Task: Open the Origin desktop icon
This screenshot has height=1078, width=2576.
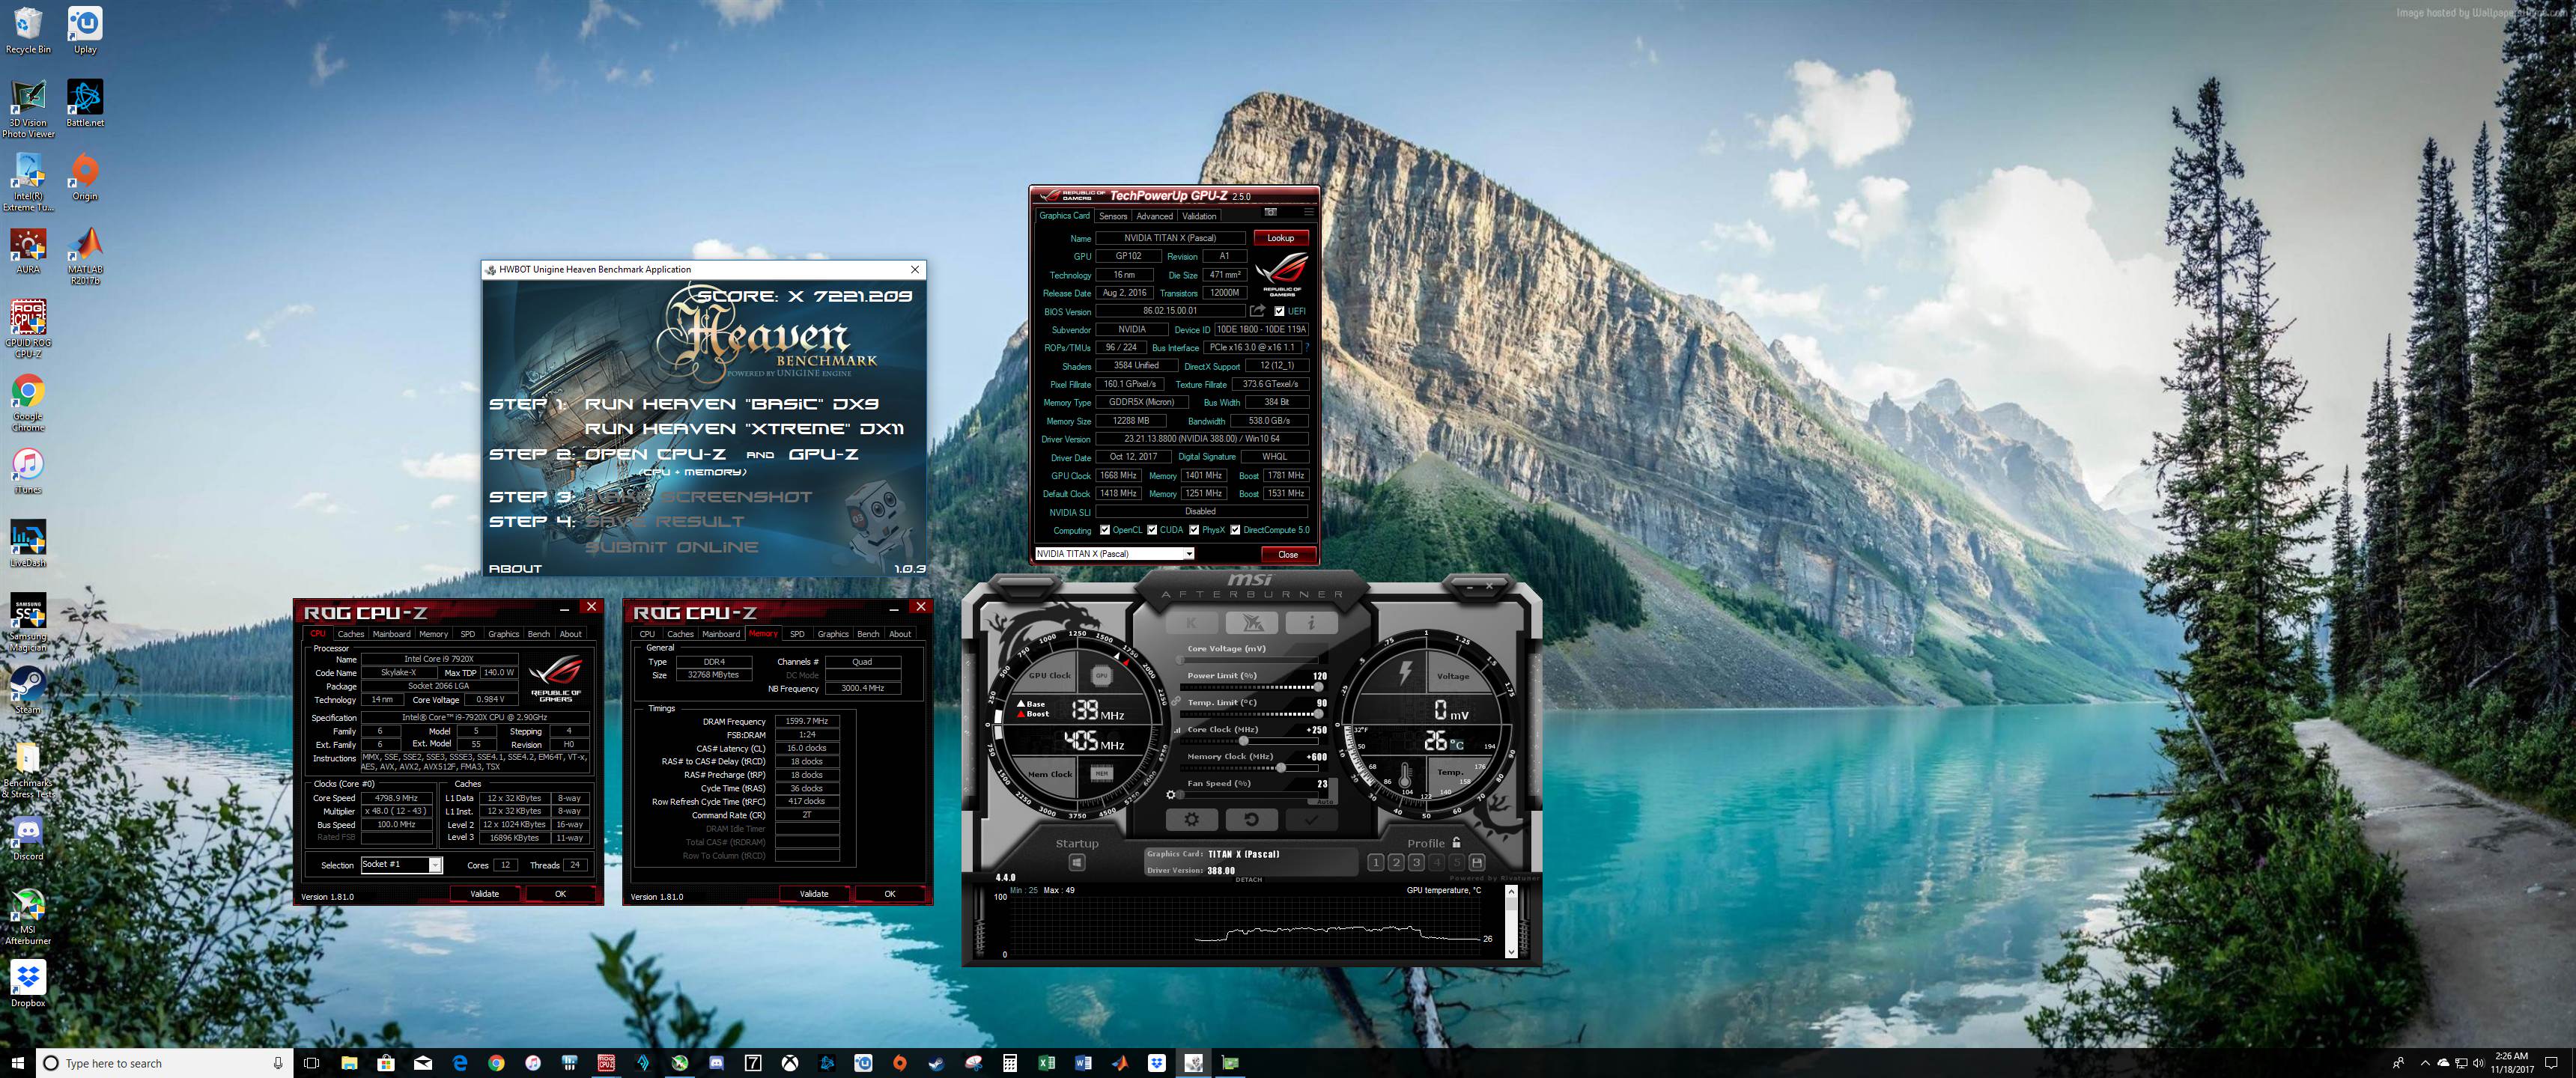Action: click(x=85, y=177)
